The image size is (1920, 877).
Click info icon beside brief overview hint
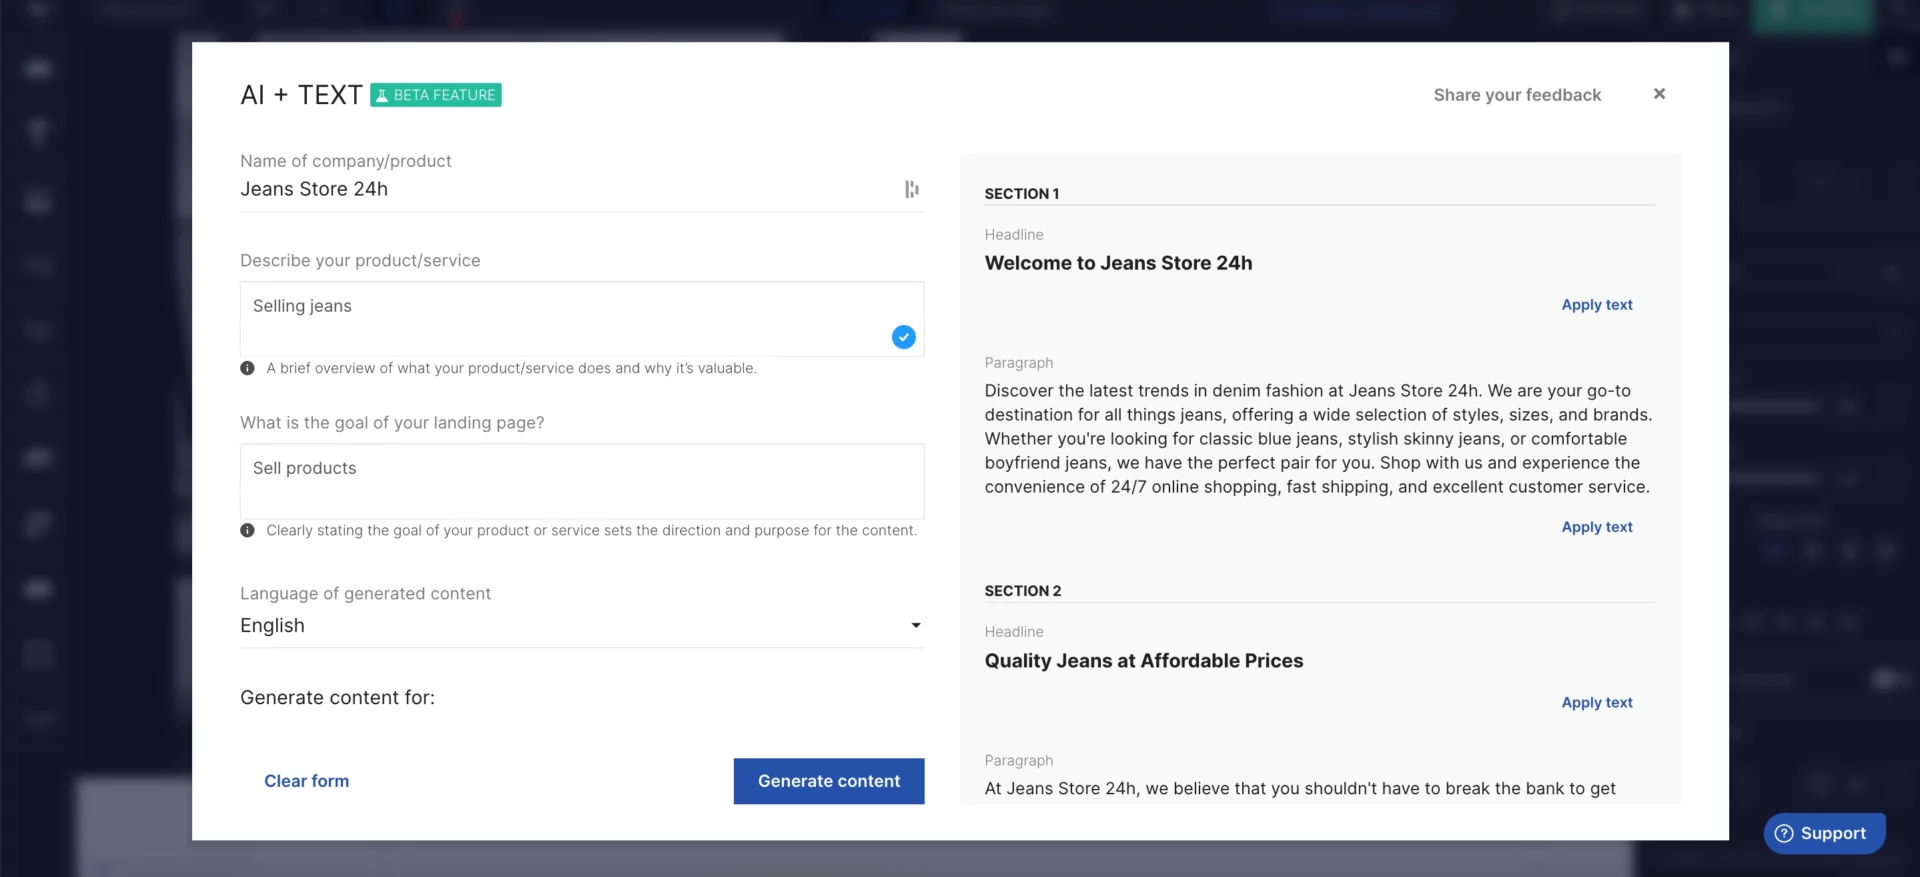tap(247, 368)
